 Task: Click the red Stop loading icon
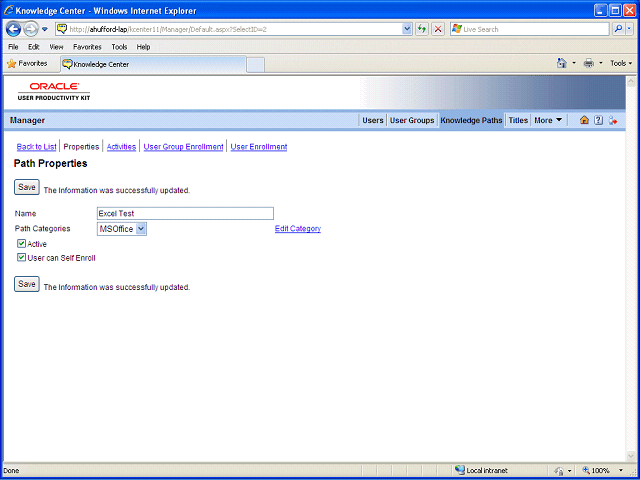coord(438,29)
